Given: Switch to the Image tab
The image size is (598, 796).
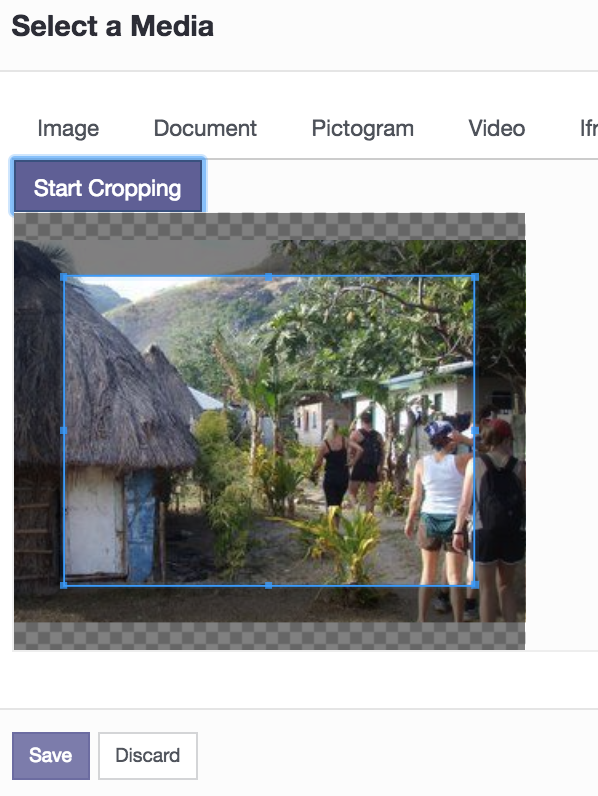Looking at the screenshot, I should pos(68,128).
